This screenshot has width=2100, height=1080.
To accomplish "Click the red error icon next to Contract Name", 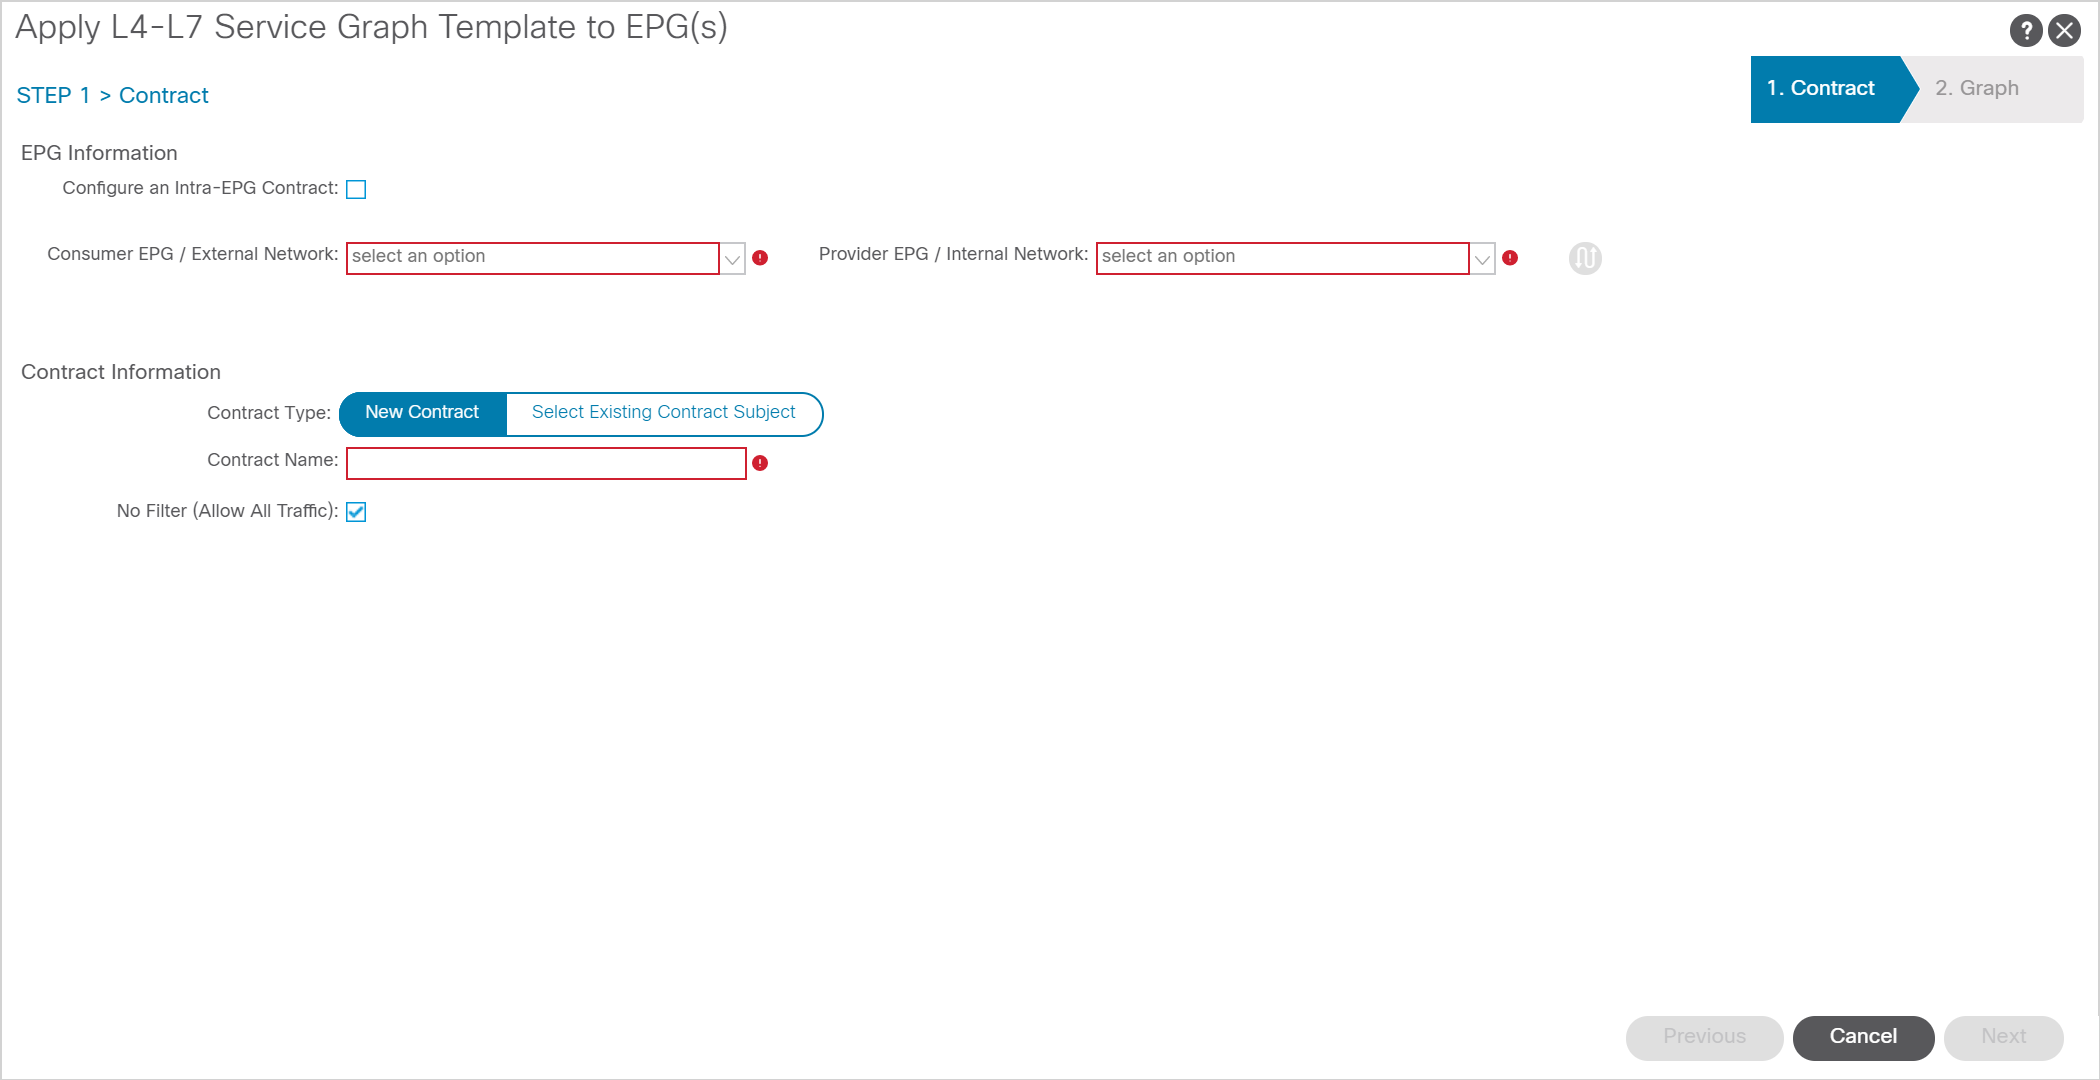I will pyautogui.click(x=760, y=460).
